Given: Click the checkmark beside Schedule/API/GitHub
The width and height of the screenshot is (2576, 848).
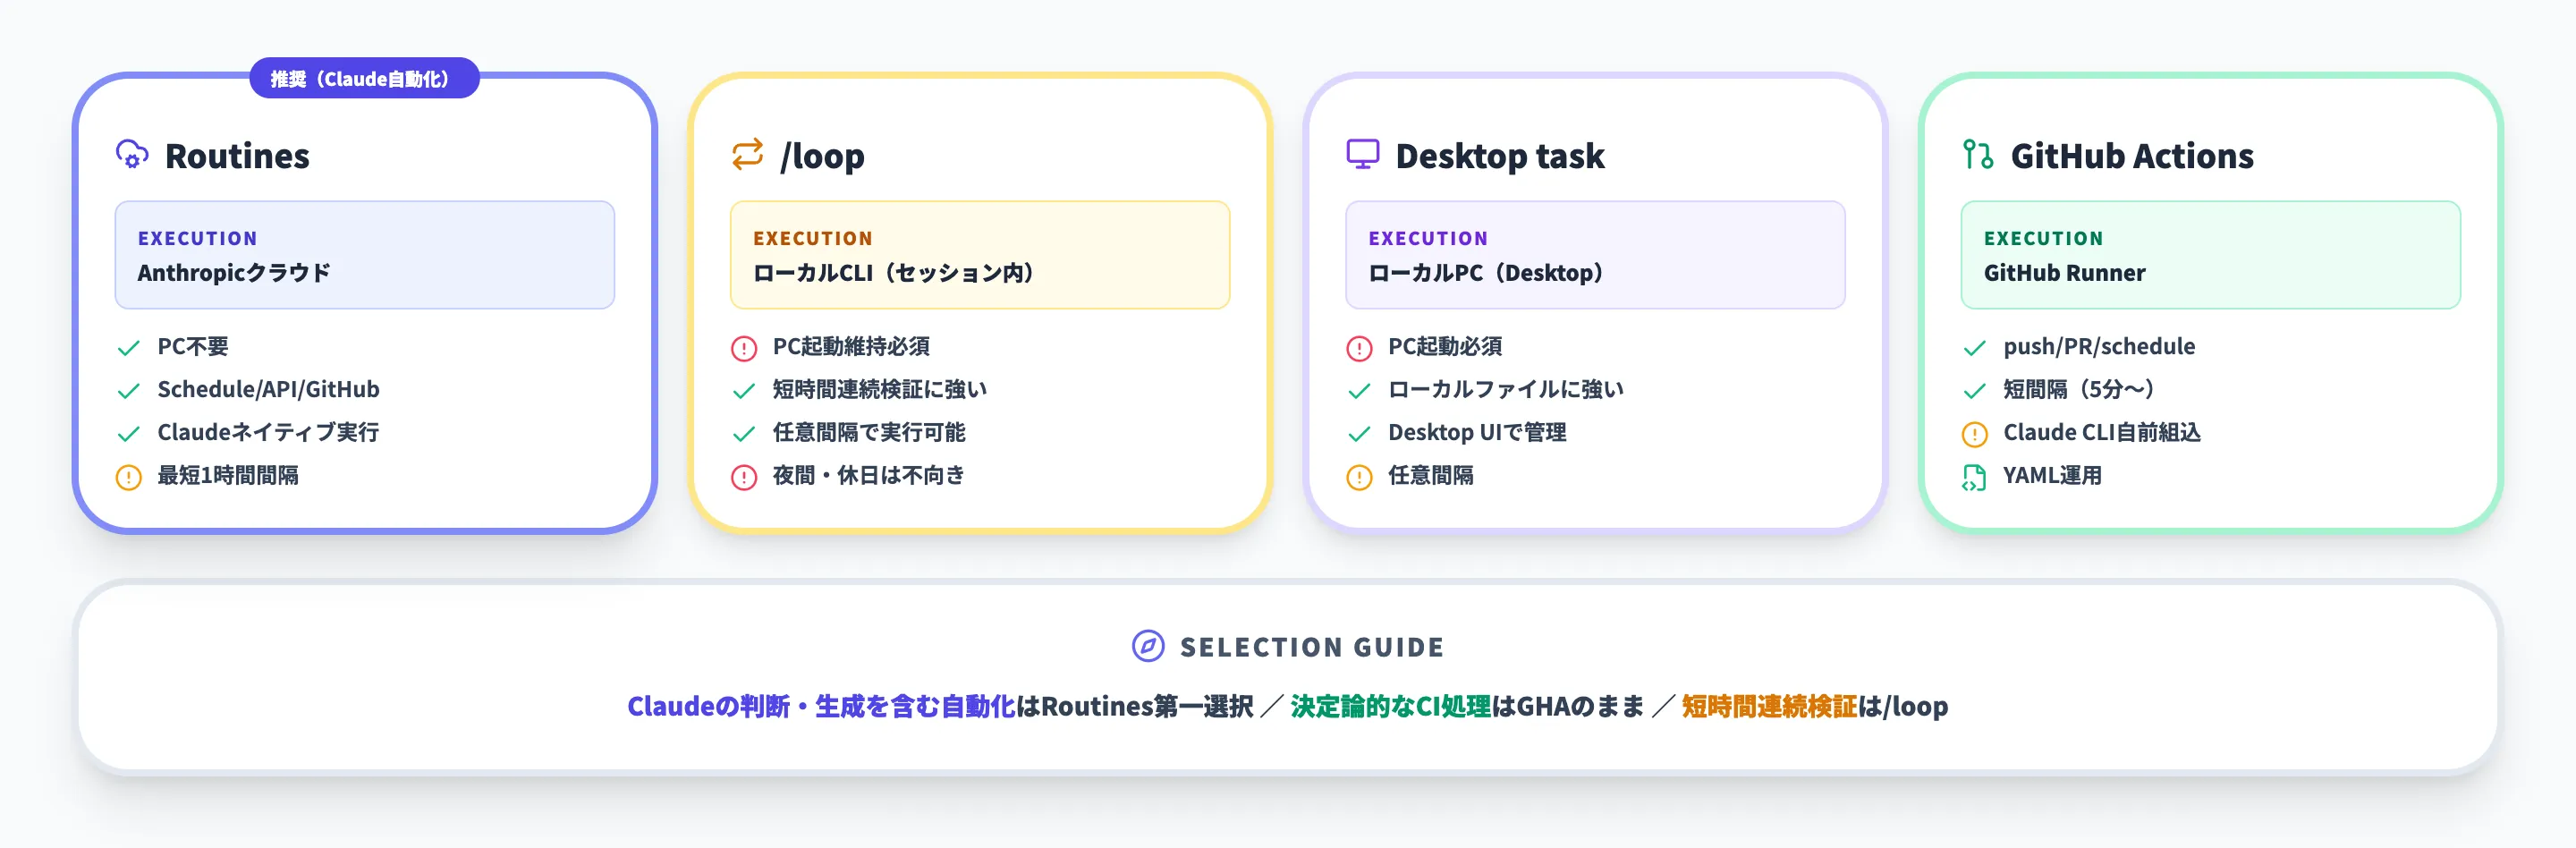Looking at the screenshot, I should (x=129, y=391).
